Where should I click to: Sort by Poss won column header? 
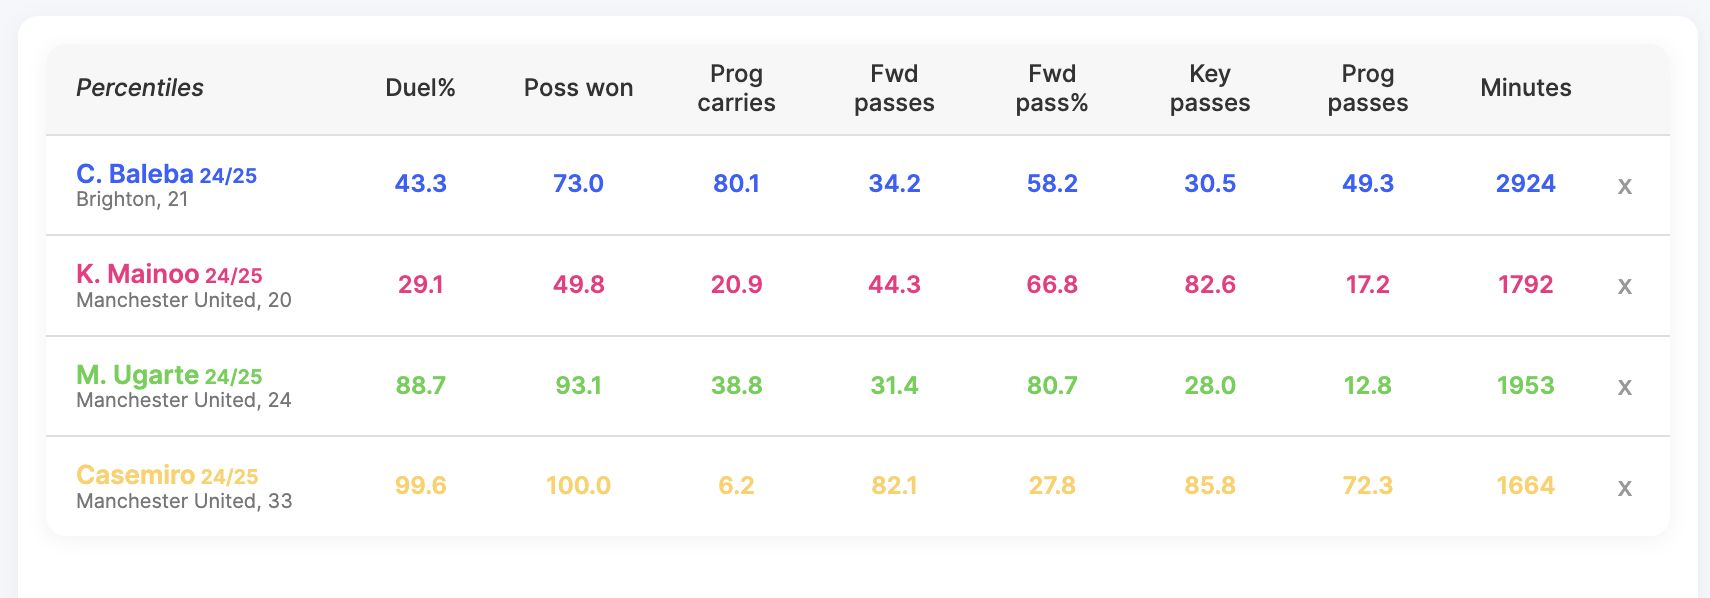click(578, 88)
